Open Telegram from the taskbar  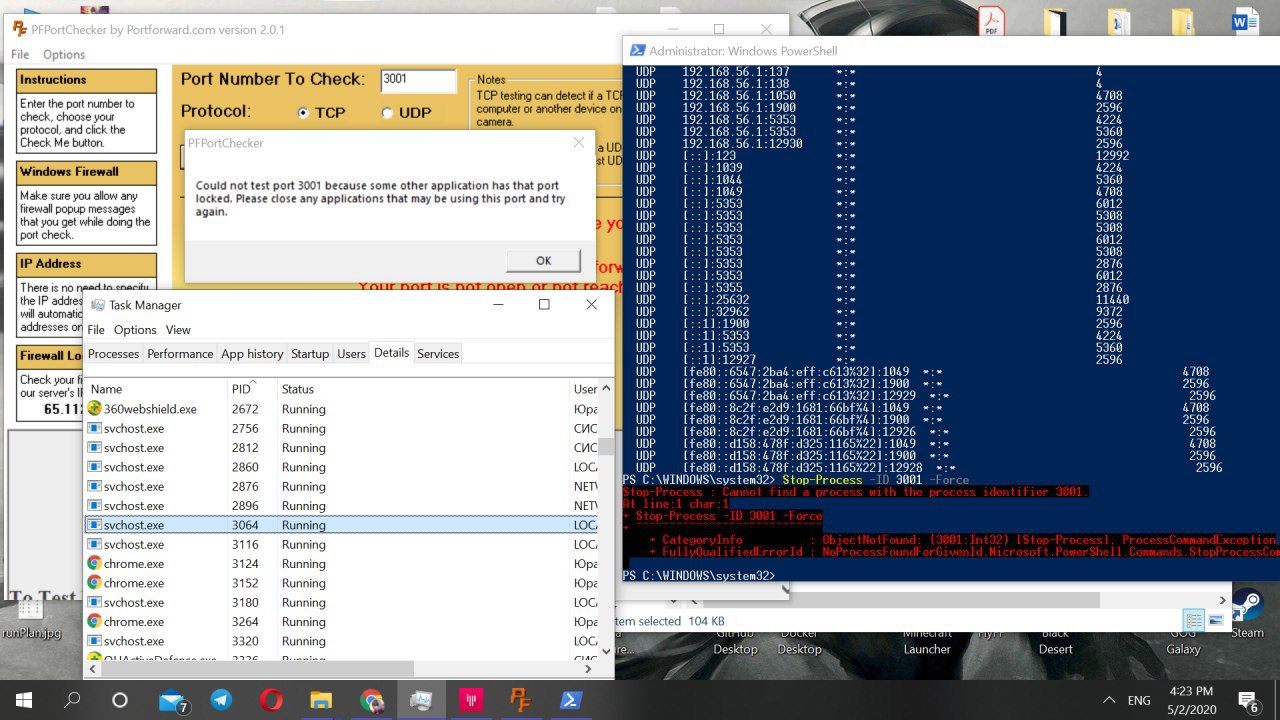(x=221, y=700)
